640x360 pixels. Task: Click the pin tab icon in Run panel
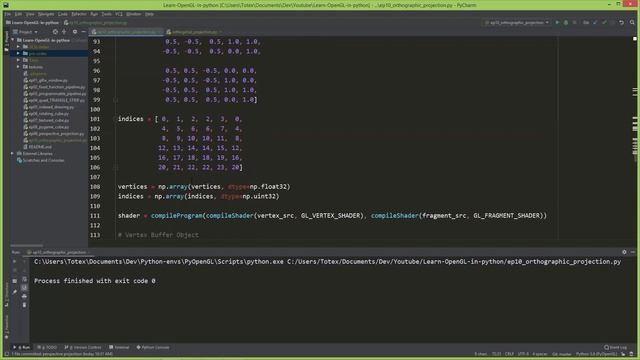pos(15,291)
